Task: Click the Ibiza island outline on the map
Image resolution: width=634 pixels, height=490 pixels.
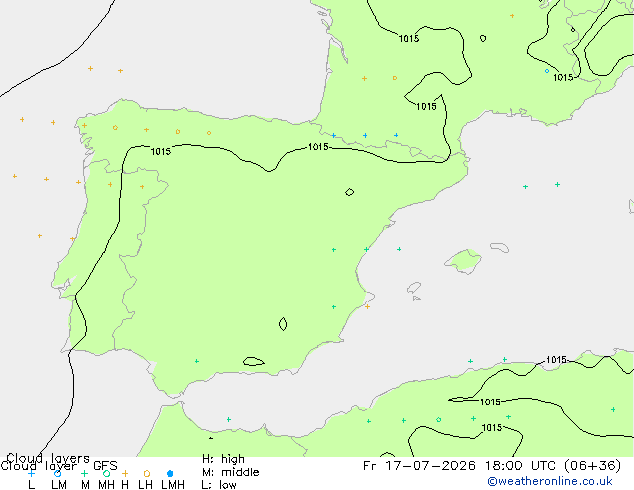Action: (x=413, y=288)
